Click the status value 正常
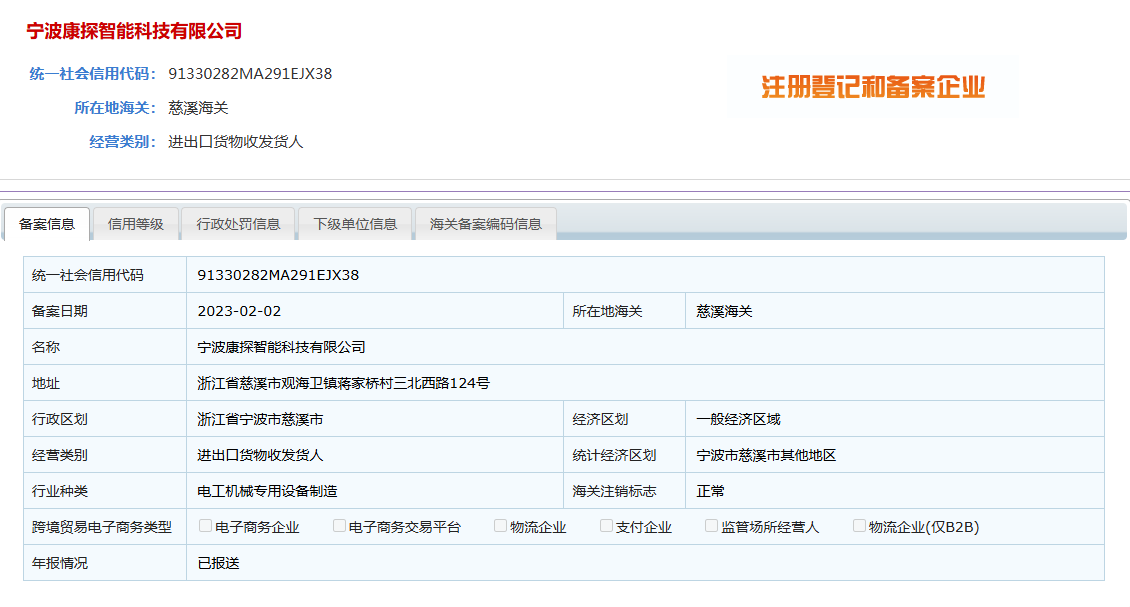This screenshot has width=1130, height=607. pyautogui.click(x=711, y=492)
